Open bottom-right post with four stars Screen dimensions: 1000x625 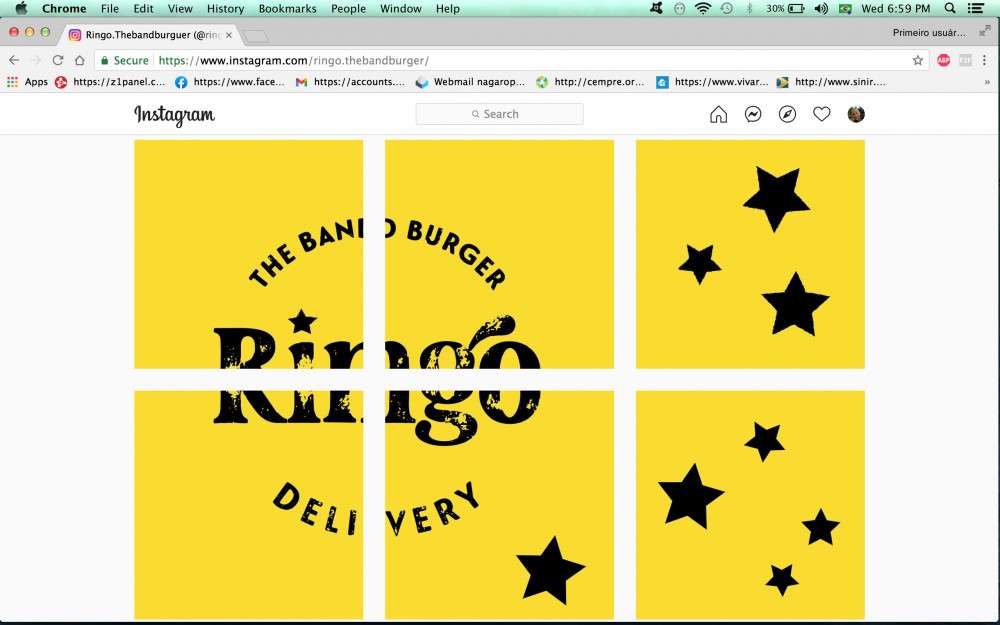click(750, 504)
